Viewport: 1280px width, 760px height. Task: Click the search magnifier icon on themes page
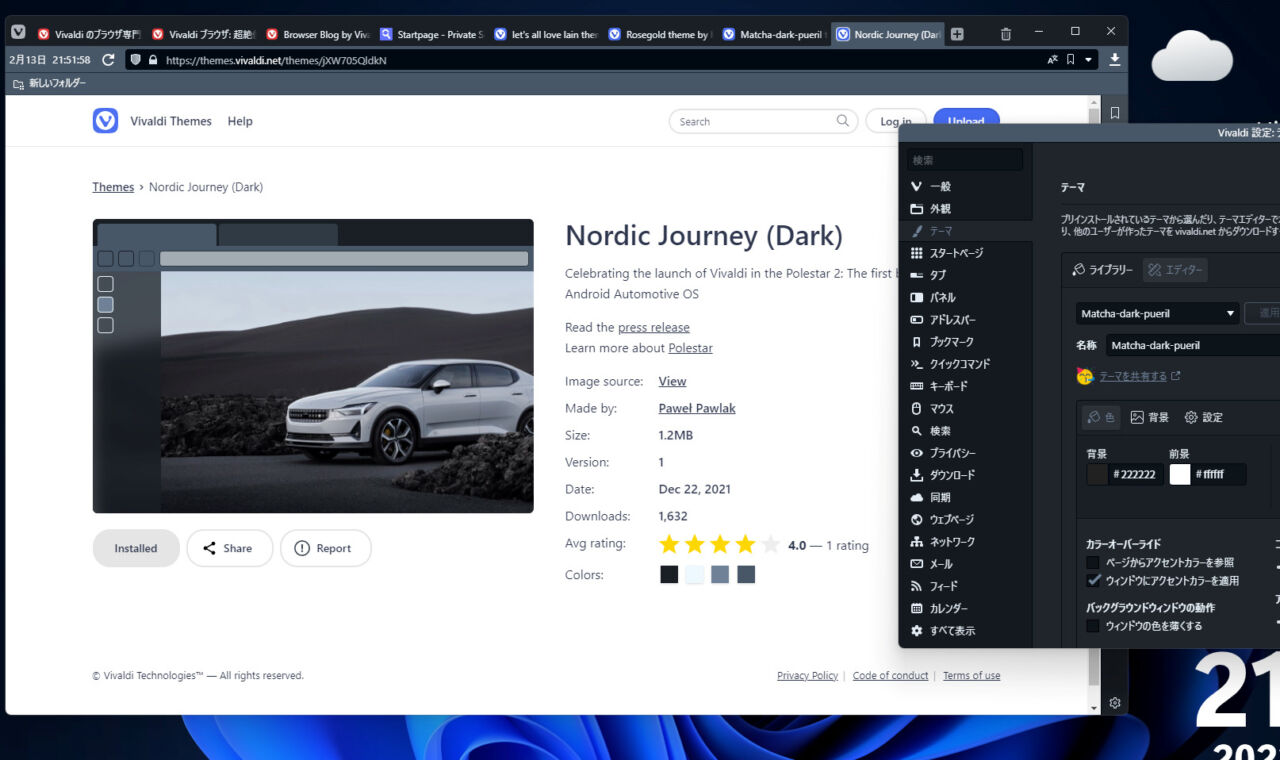coord(843,121)
